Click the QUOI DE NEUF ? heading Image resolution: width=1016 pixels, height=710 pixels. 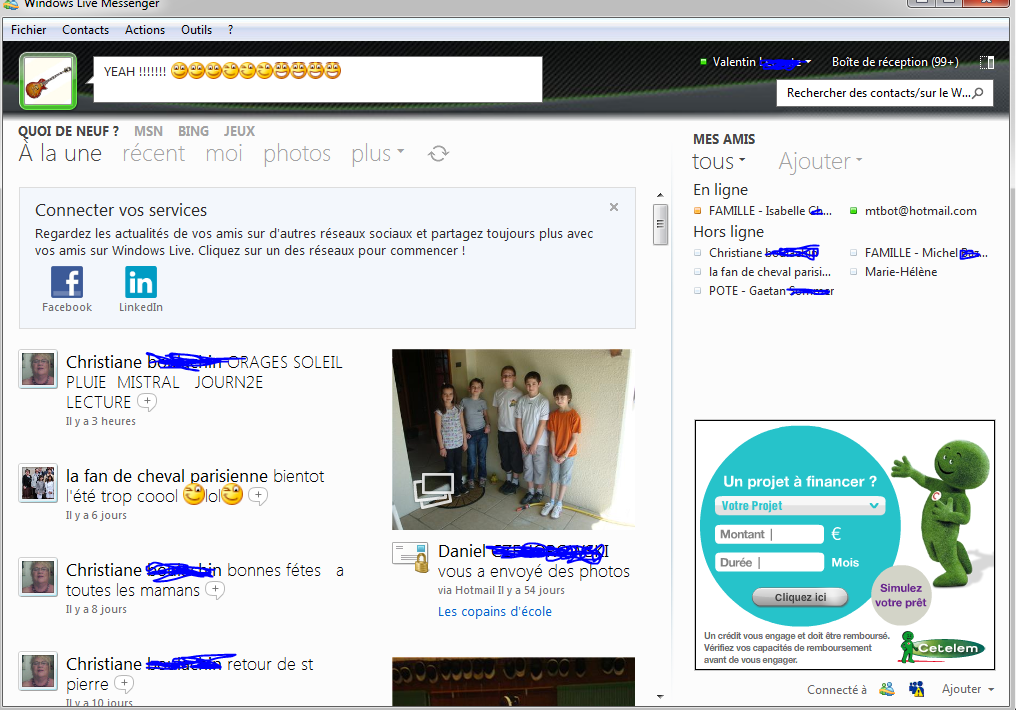pyautogui.click(x=69, y=132)
